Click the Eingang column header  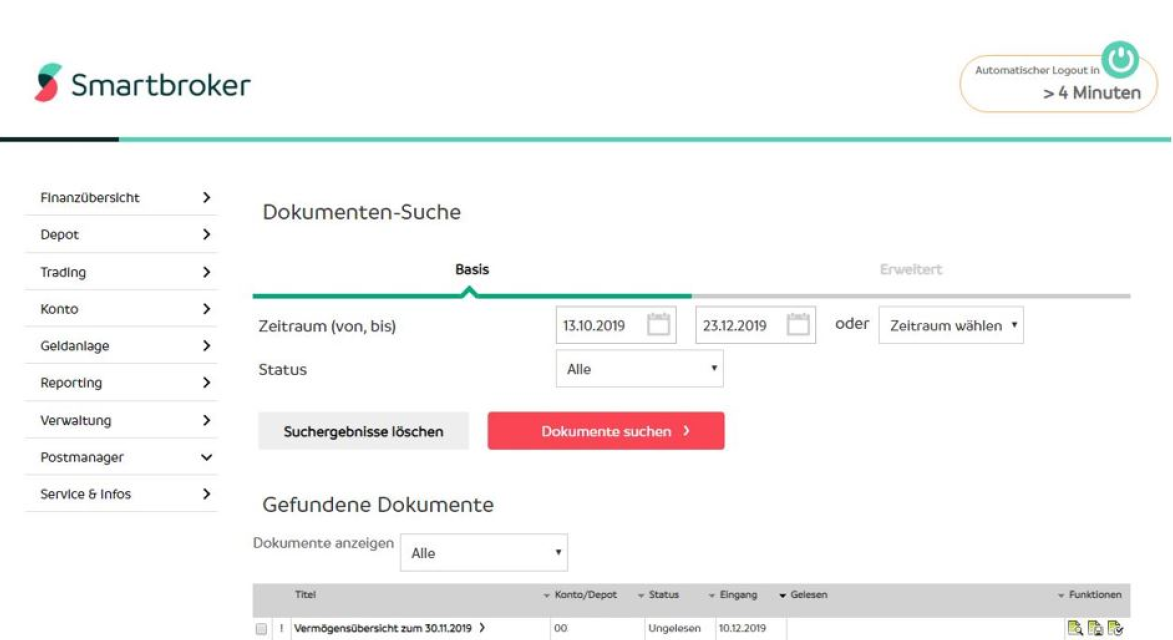tap(738, 595)
